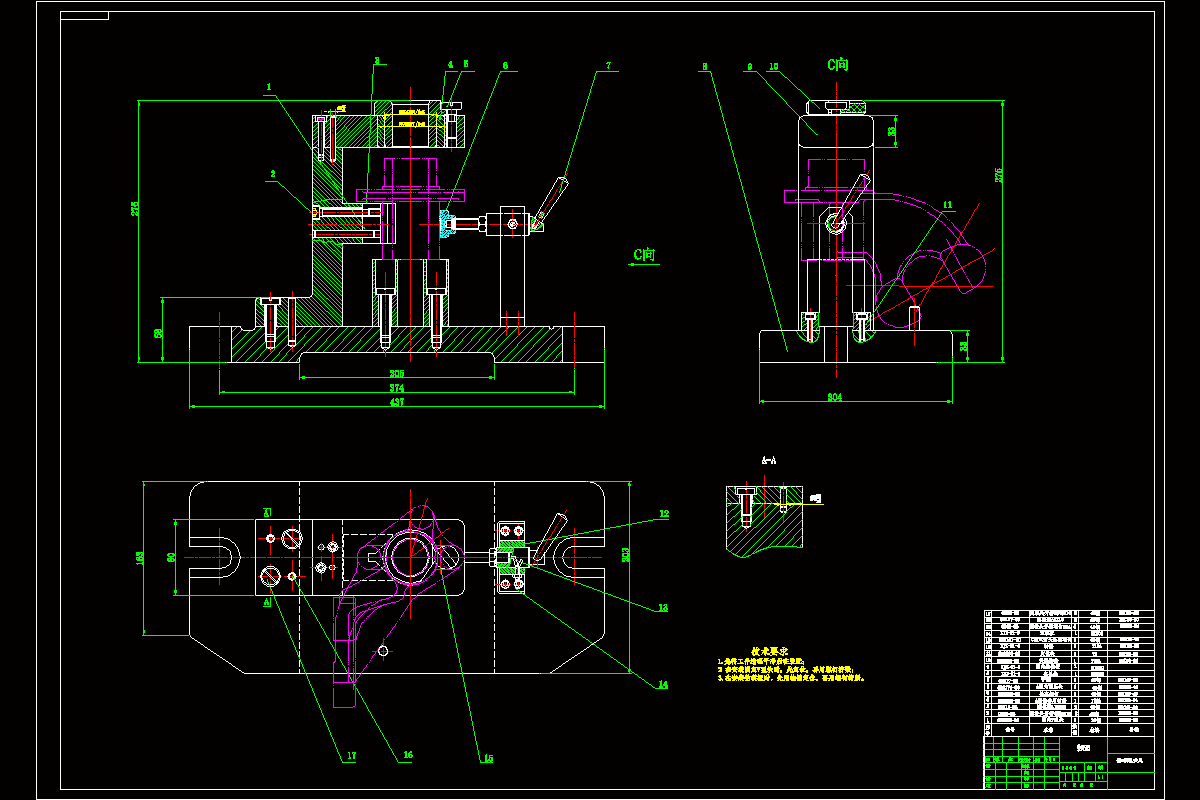Select the clamp handle lever in front view
The height and width of the screenshot is (800, 1200).
(x=550, y=203)
